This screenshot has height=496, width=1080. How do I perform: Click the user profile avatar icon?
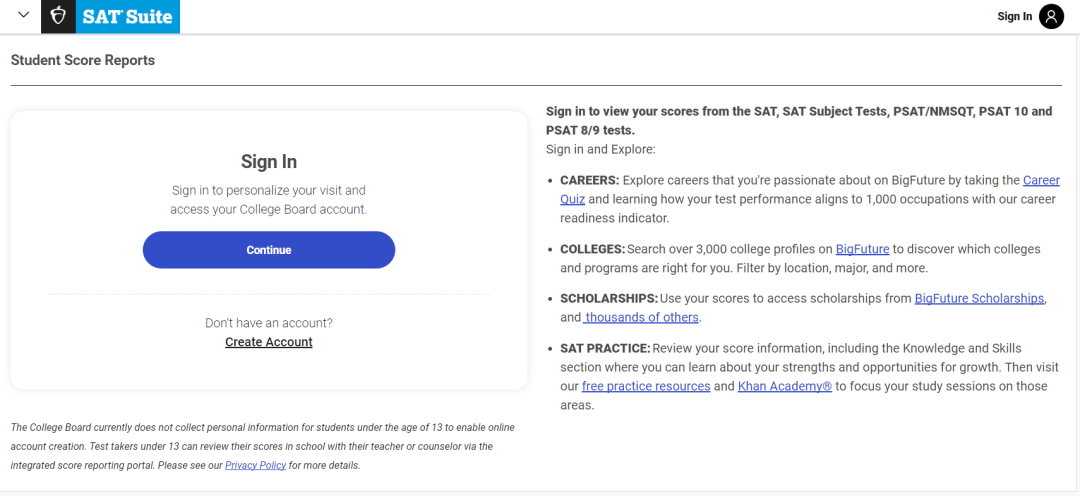tap(1051, 16)
